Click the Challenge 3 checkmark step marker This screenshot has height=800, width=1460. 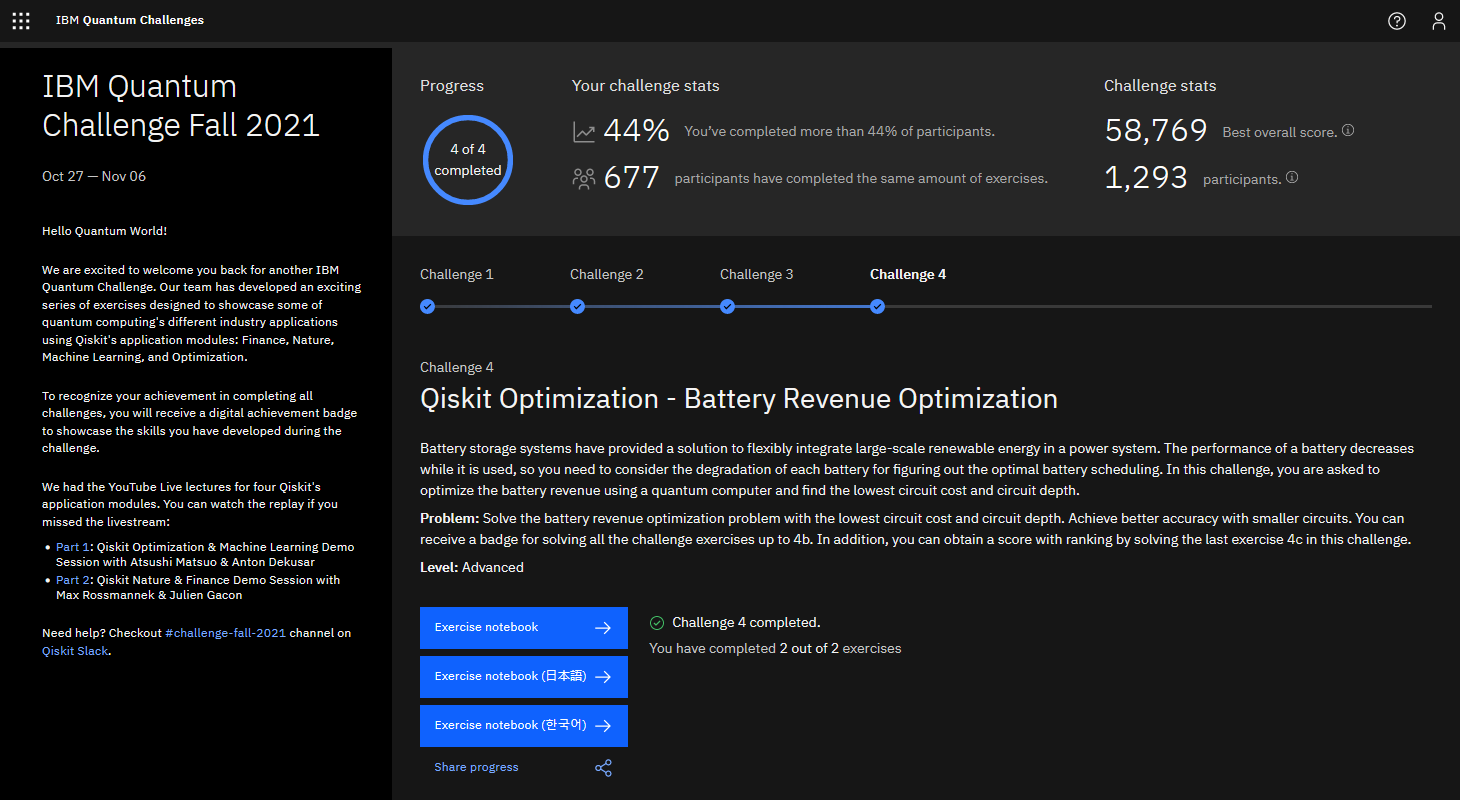pos(727,306)
